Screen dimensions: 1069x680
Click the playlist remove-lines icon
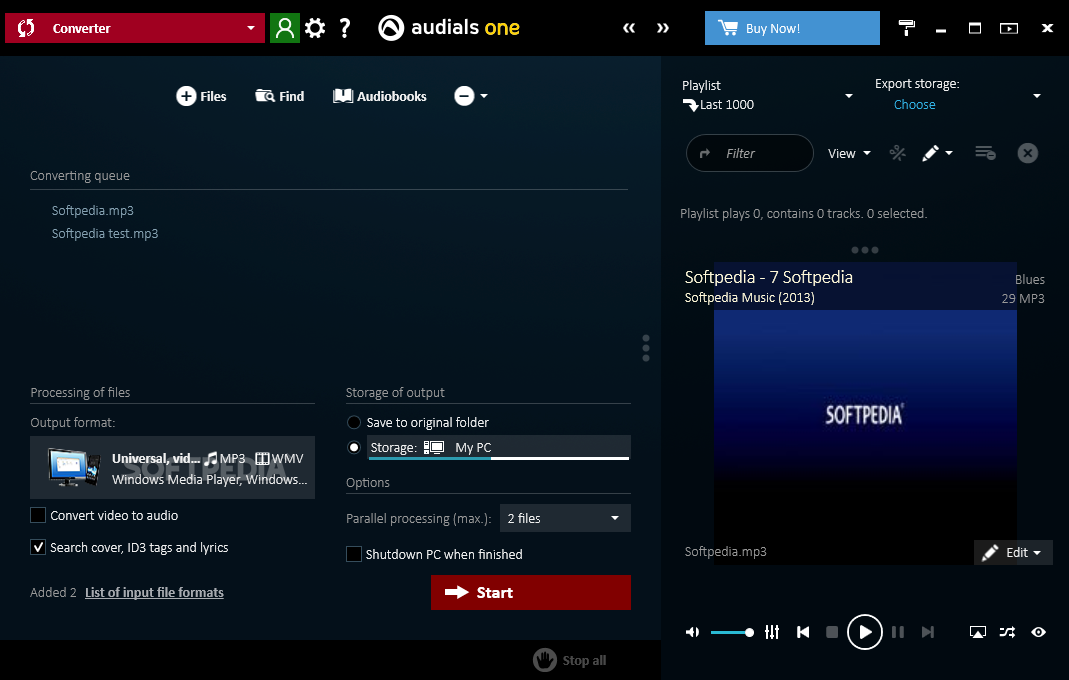985,153
